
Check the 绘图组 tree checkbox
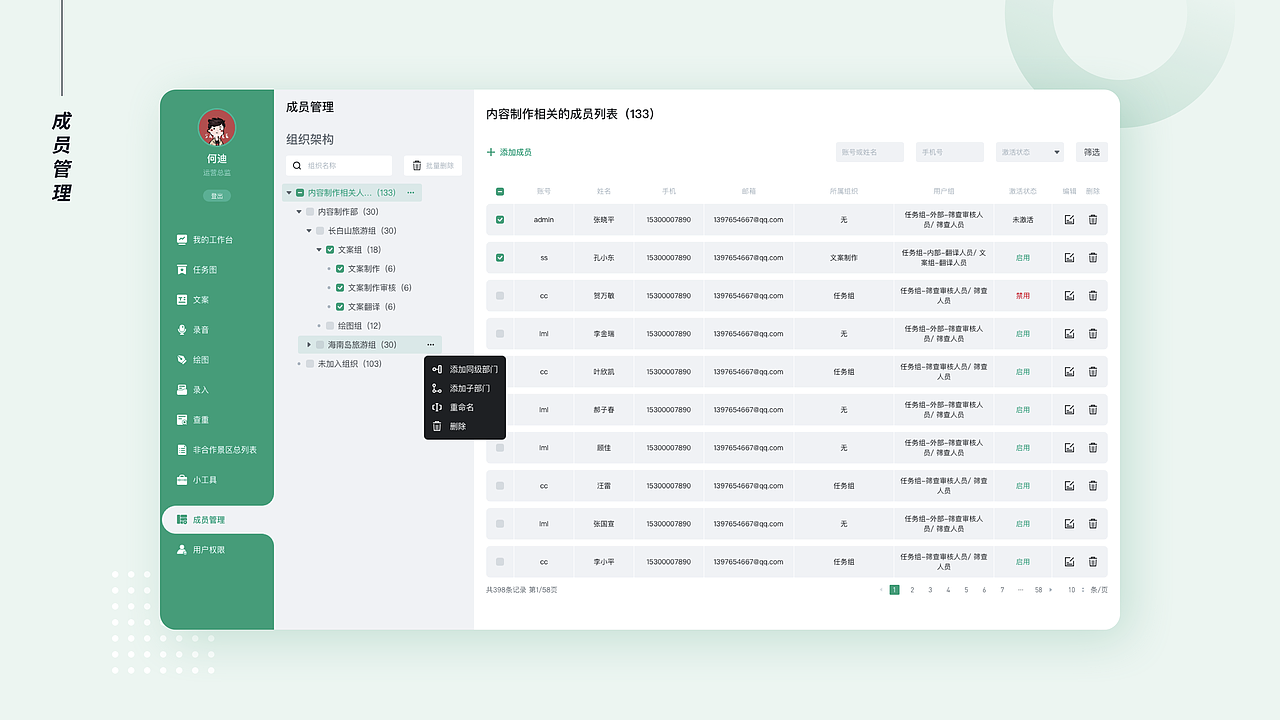coord(330,326)
